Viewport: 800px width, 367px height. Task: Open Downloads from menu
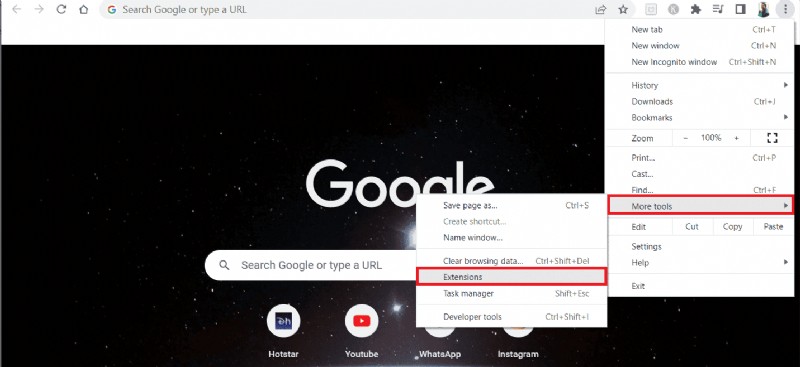699,102
